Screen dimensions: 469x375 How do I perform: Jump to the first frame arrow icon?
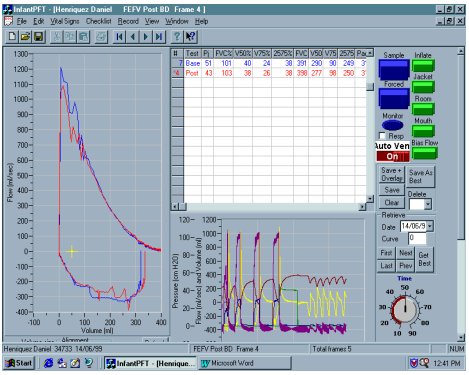(x=120, y=37)
